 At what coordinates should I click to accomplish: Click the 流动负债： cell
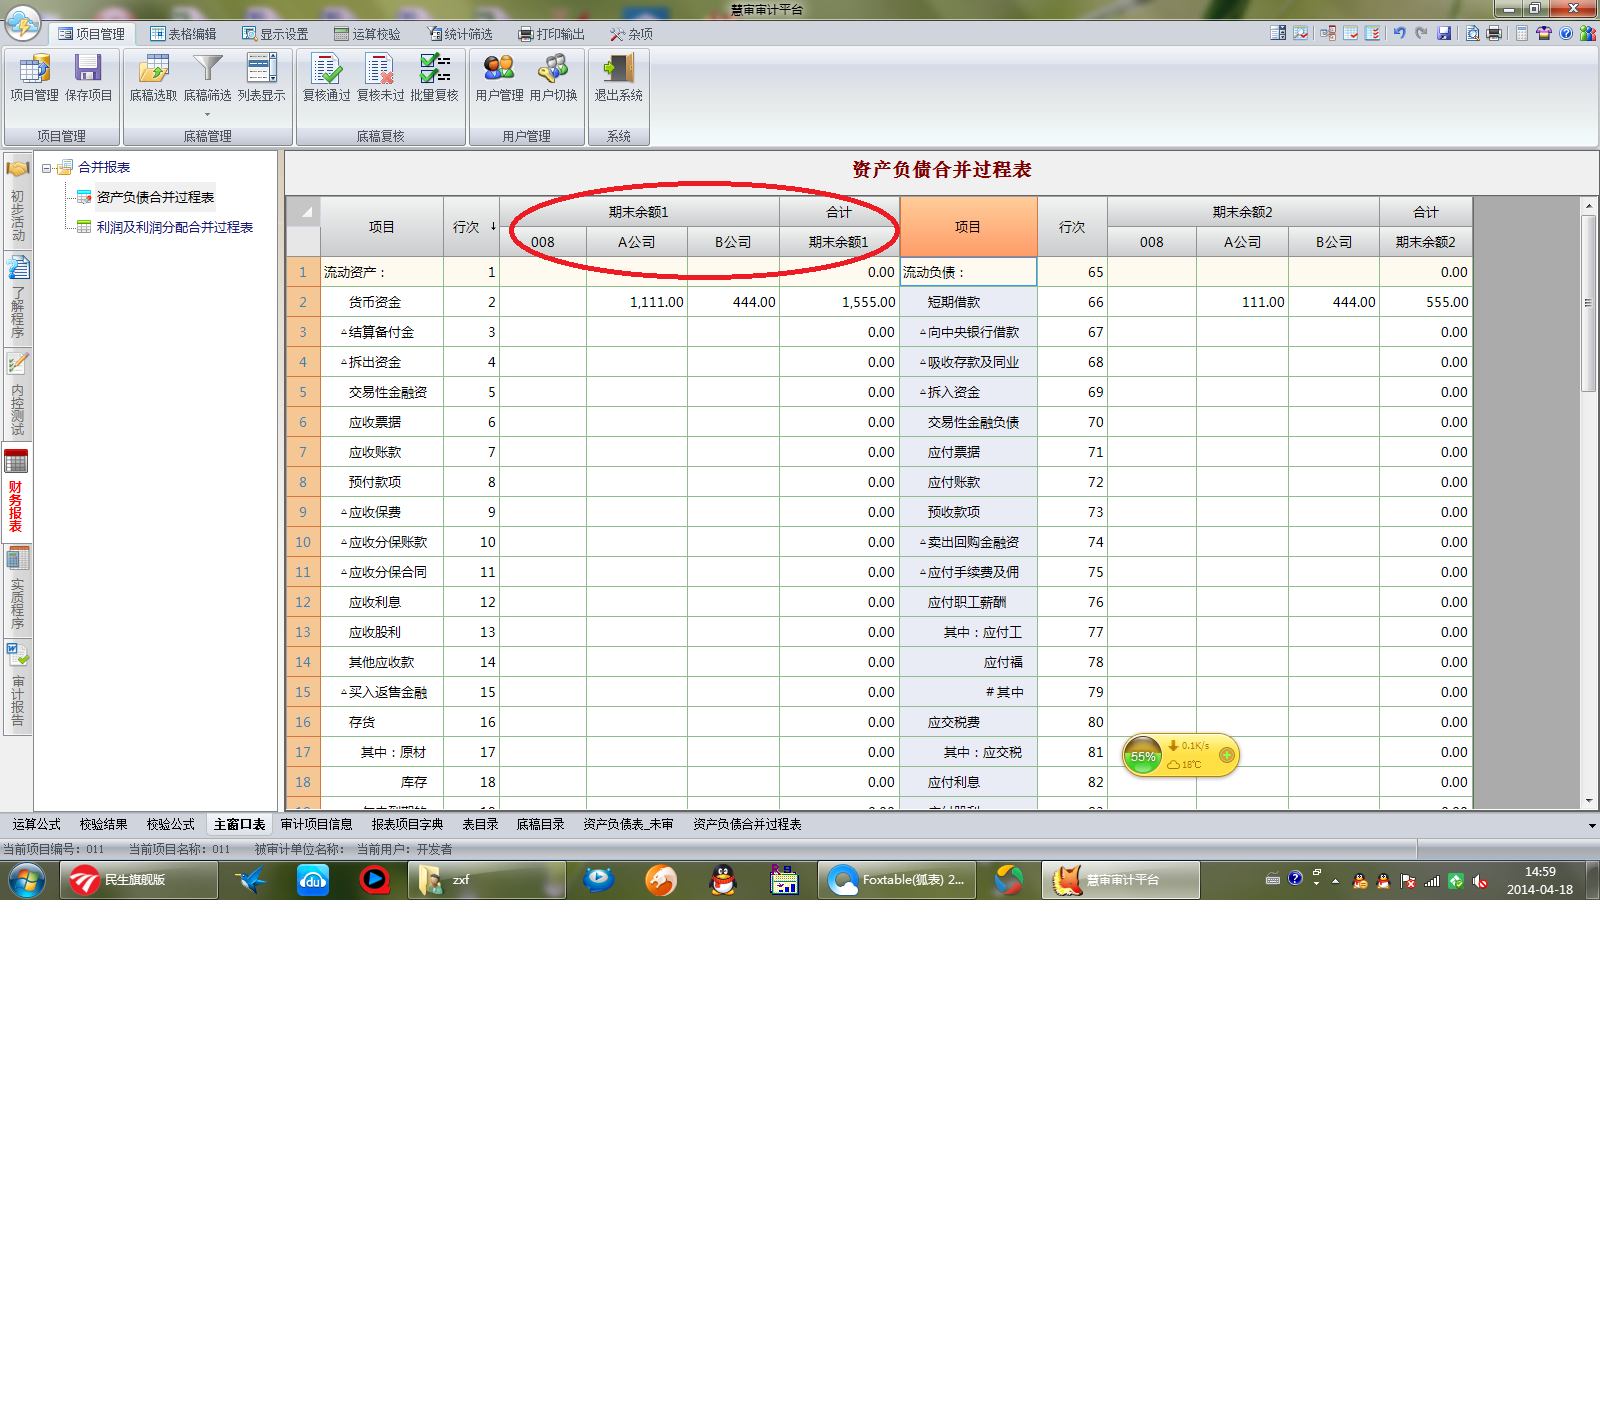(x=968, y=272)
